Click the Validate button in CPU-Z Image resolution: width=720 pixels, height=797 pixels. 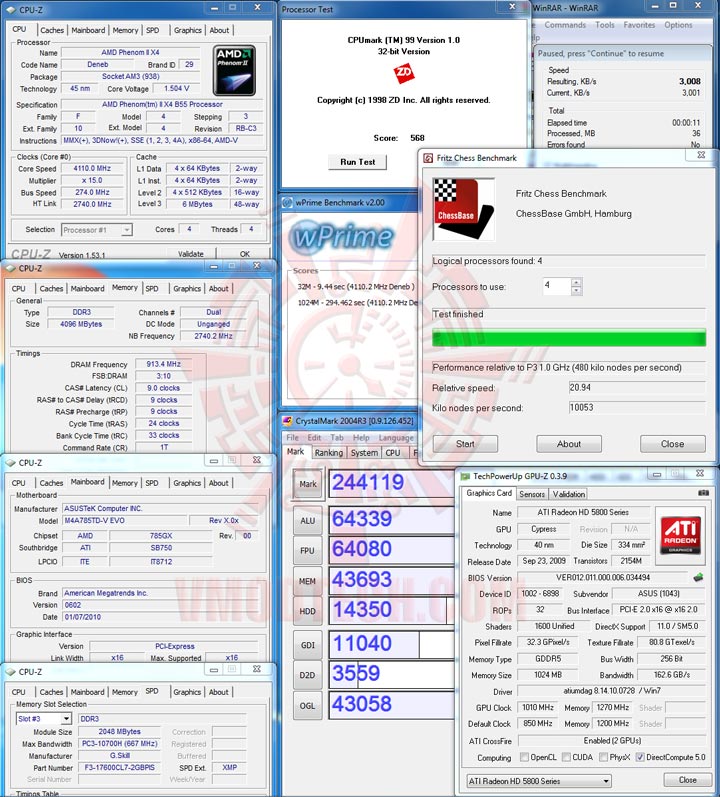[191, 254]
